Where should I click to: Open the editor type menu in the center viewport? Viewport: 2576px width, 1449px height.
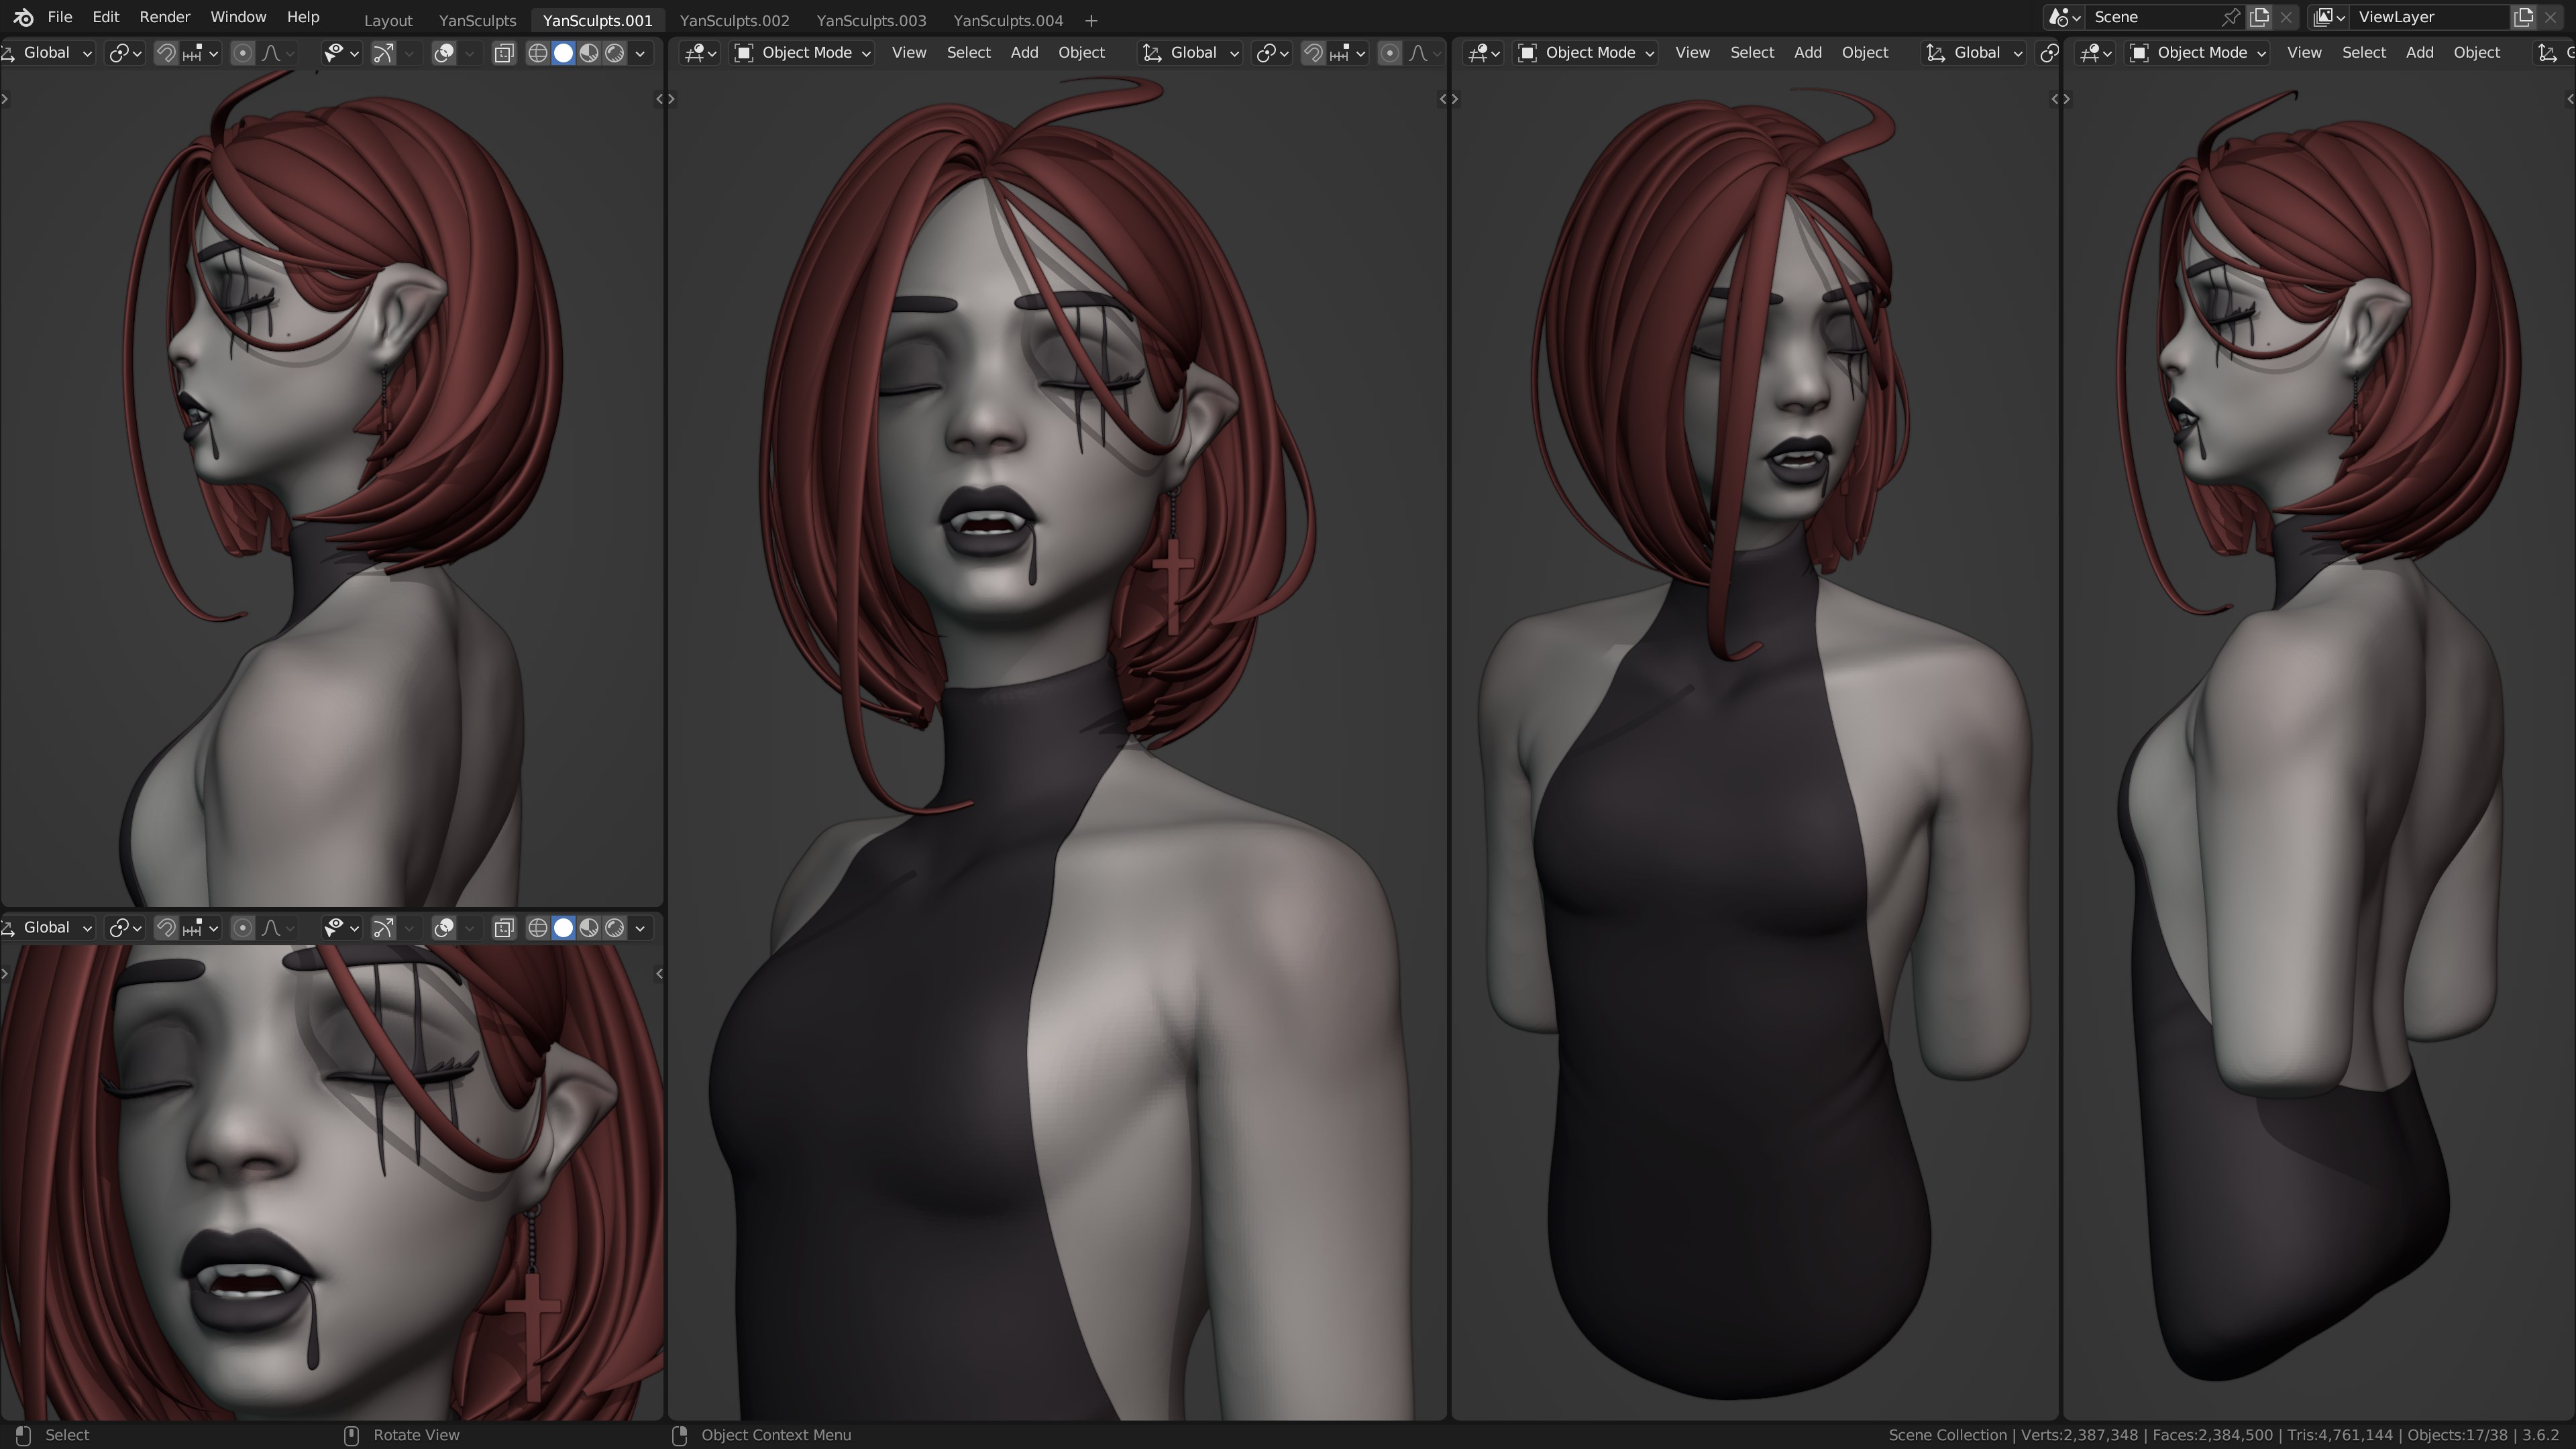coord(699,53)
